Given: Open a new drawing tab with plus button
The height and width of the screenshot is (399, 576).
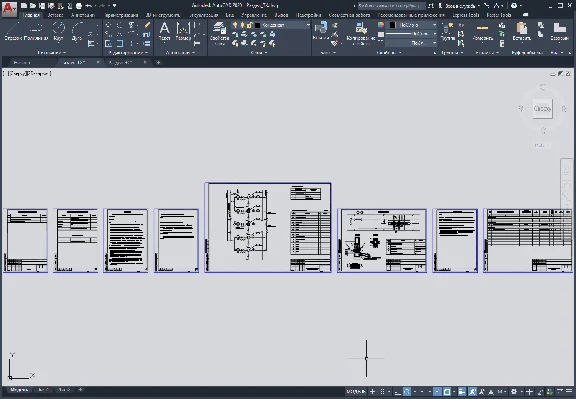Looking at the screenshot, I should [x=158, y=62].
